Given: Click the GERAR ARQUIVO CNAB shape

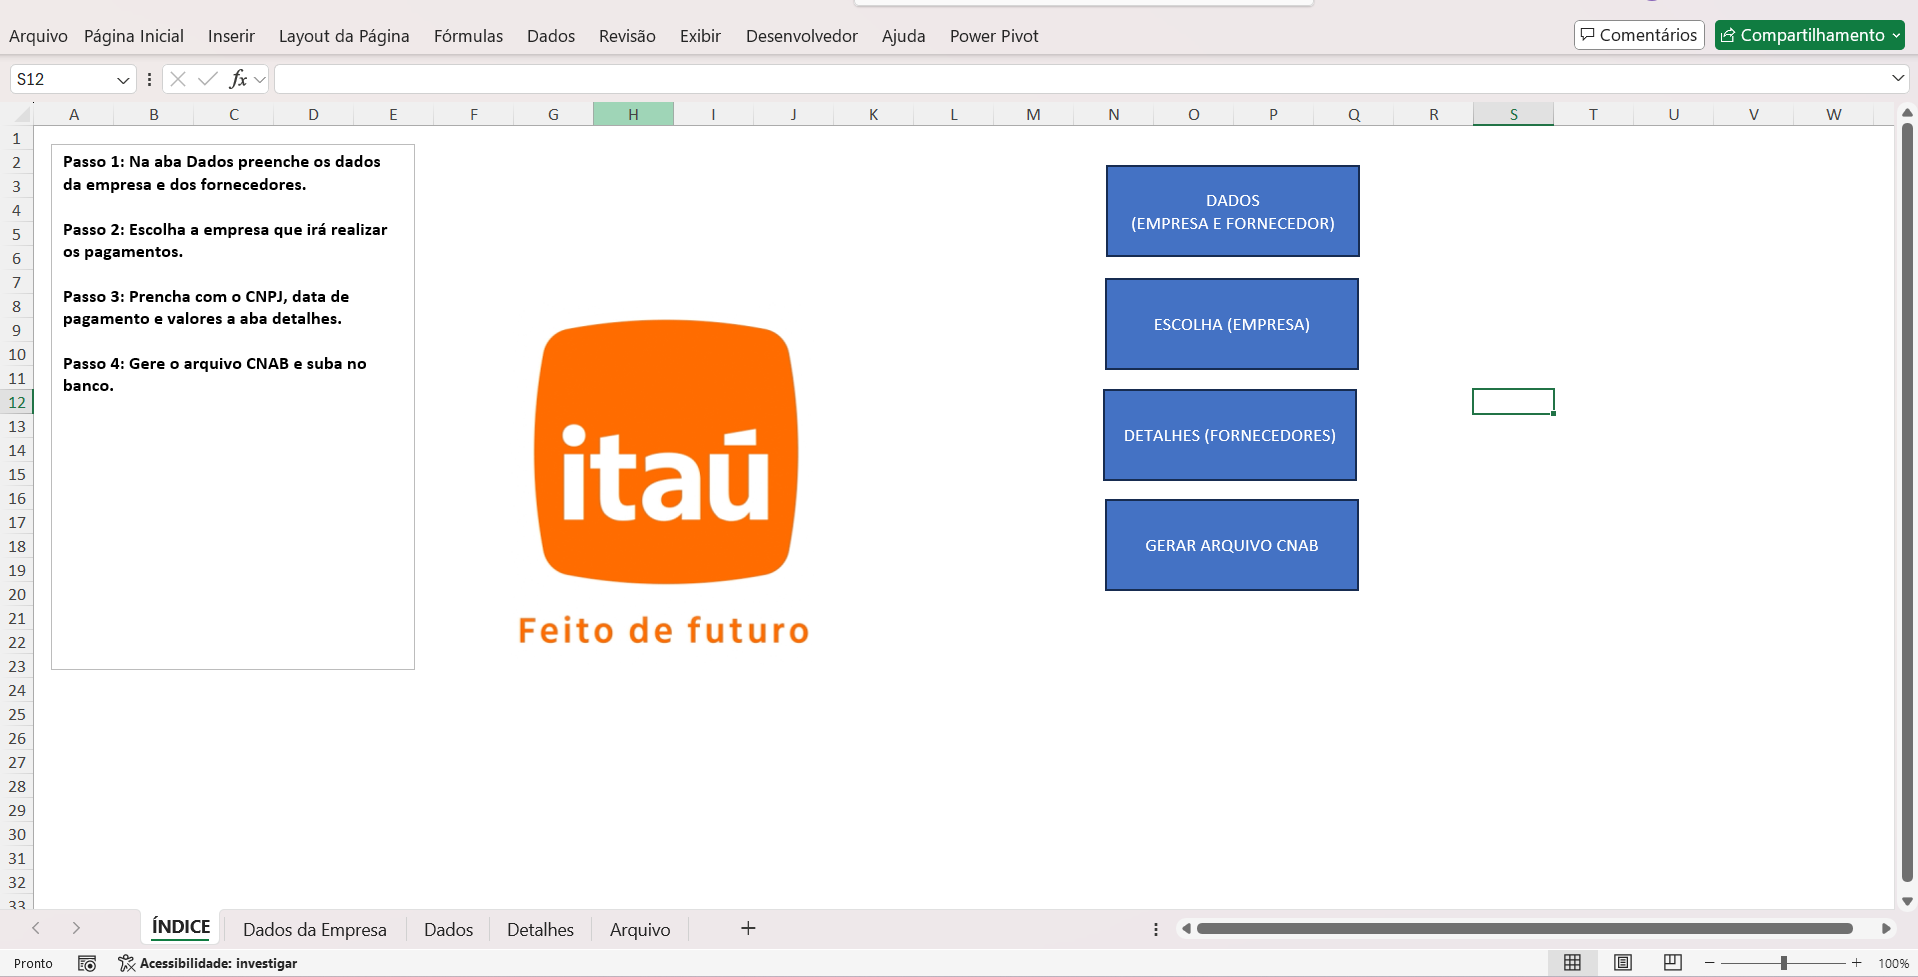Looking at the screenshot, I should (1231, 545).
